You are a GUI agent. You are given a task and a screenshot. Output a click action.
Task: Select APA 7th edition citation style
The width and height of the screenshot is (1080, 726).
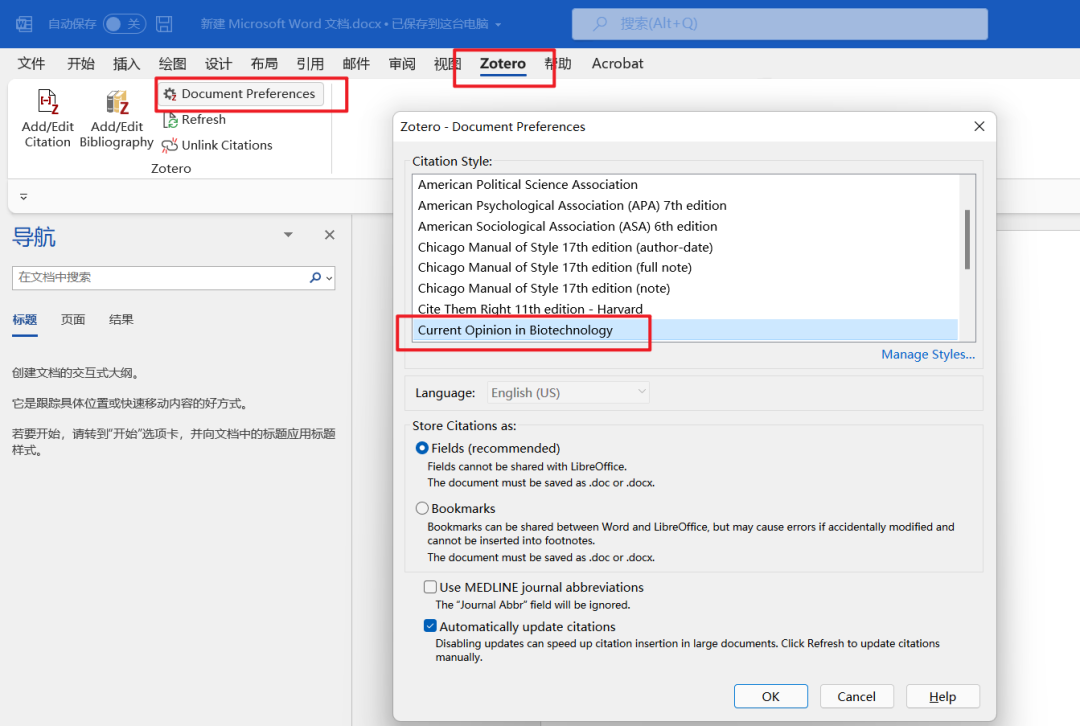click(x=685, y=205)
